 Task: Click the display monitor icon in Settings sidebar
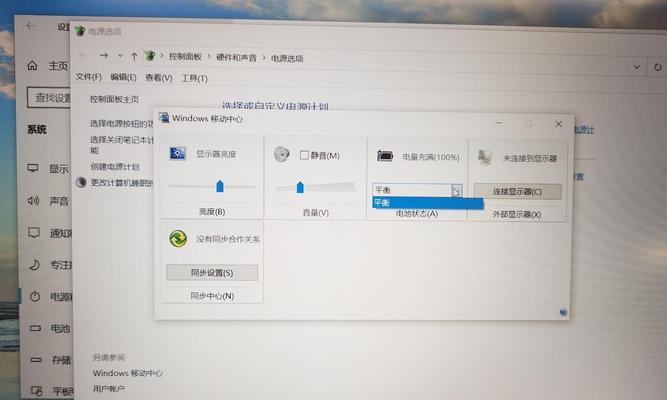coord(33,168)
